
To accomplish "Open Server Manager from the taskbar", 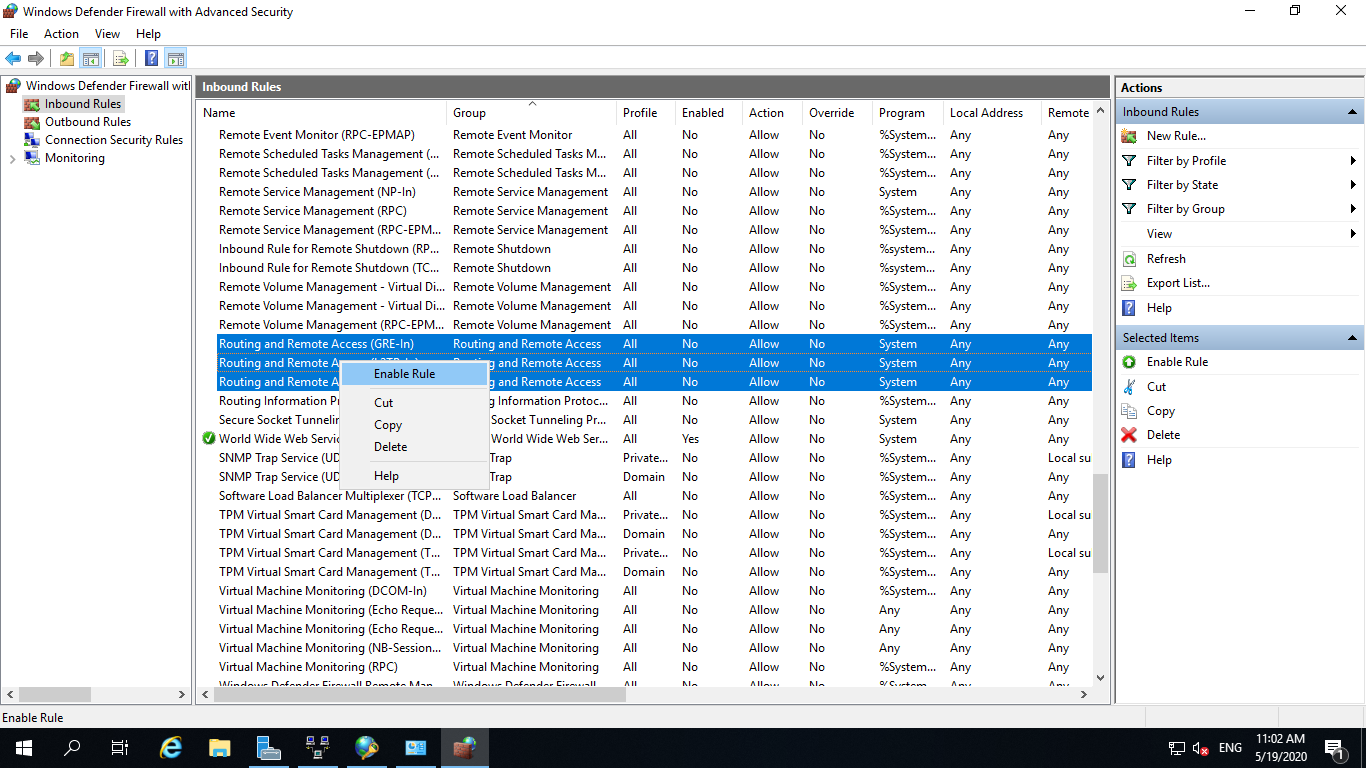I will coord(268,747).
